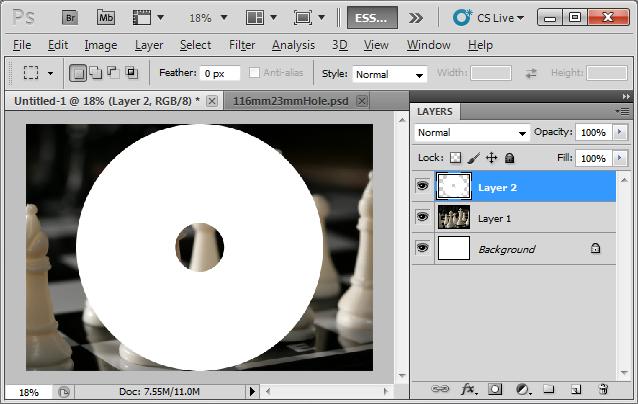Click the Opacity 100% field
This screenshot has width=638, height=404.
coord(593,133)
